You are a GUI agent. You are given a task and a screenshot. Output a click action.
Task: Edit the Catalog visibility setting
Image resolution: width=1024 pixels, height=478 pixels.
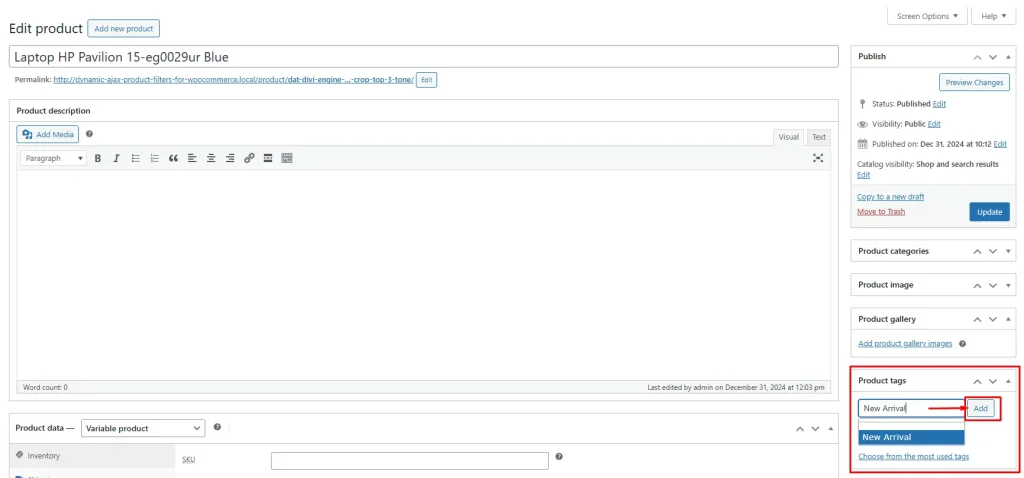point(863,175)
